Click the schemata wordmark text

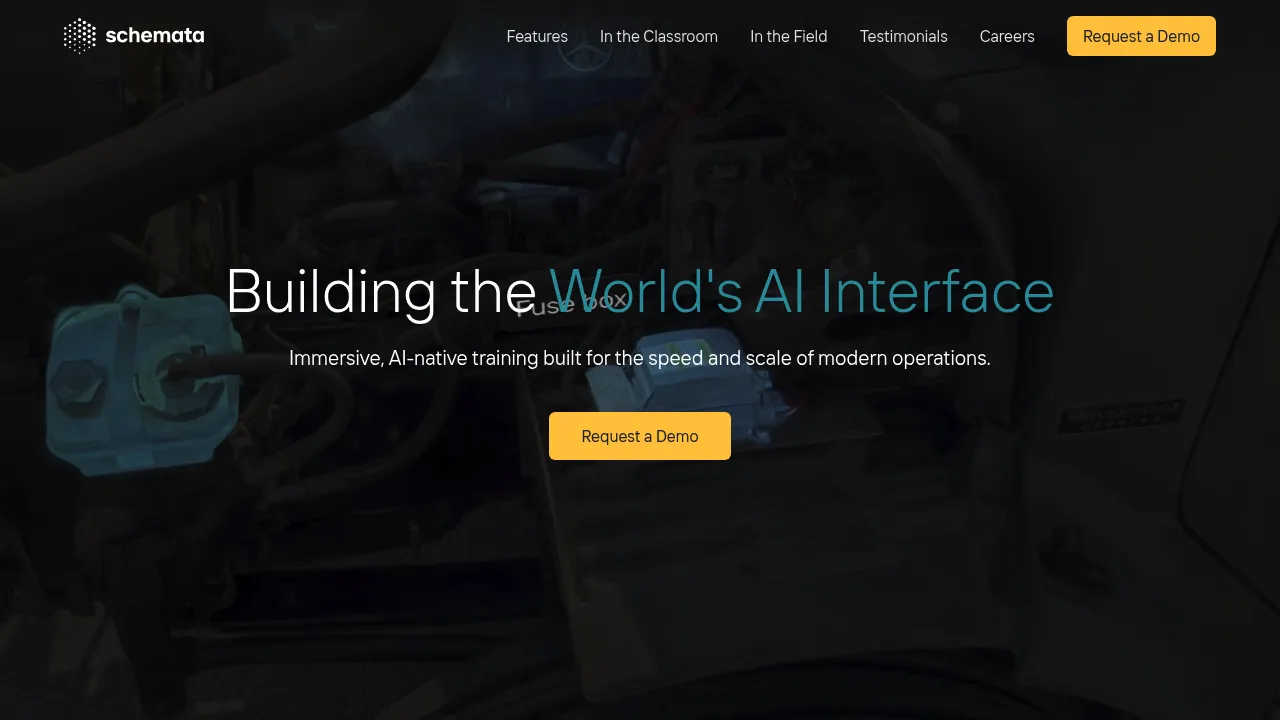click(154, 36)
